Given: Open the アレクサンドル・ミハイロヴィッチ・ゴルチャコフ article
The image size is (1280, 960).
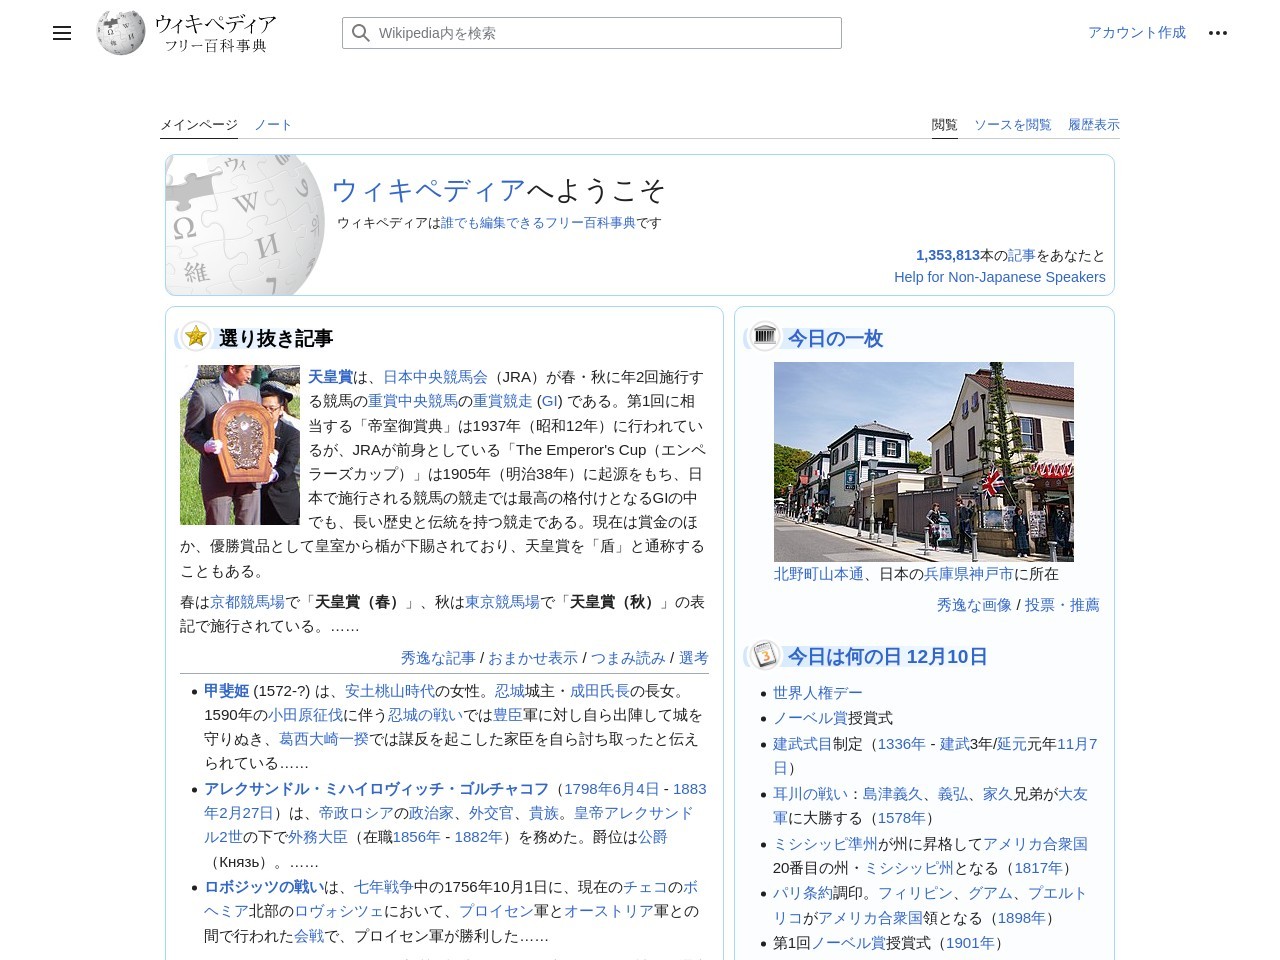Looking at the screenshot, I should coord(376,788).
